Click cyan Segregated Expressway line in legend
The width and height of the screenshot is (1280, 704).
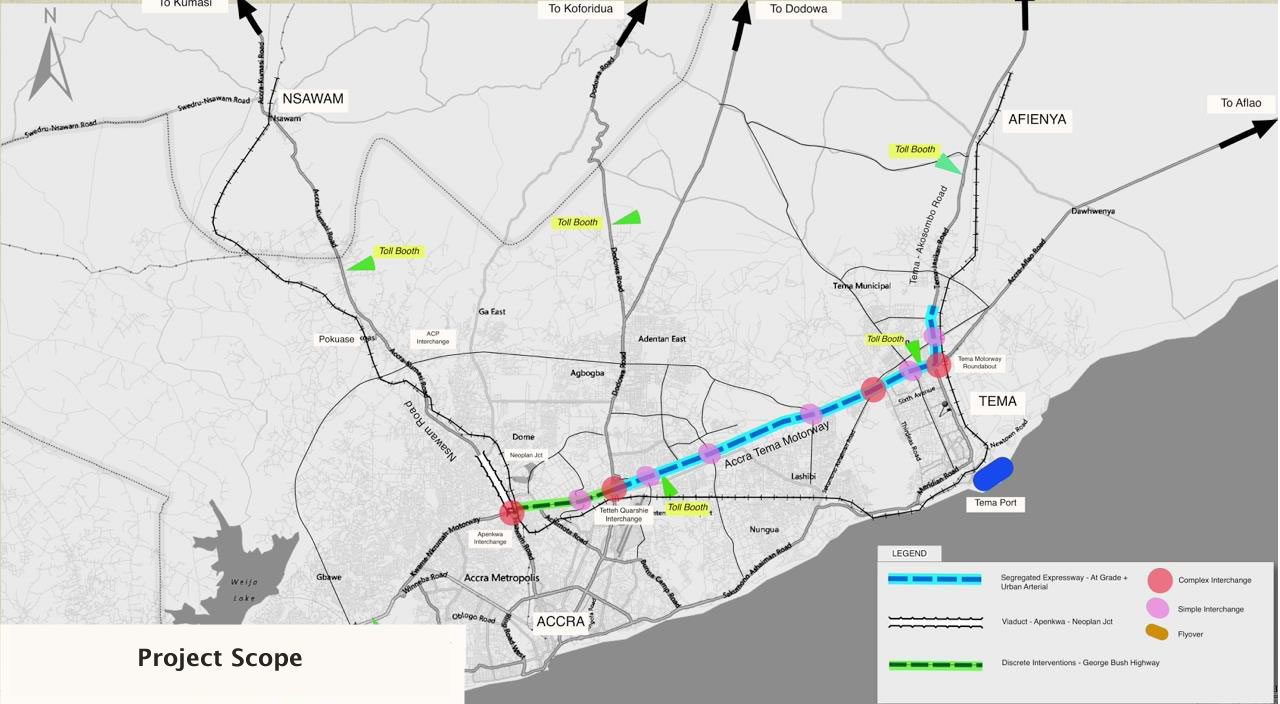[x=934, y=579]
